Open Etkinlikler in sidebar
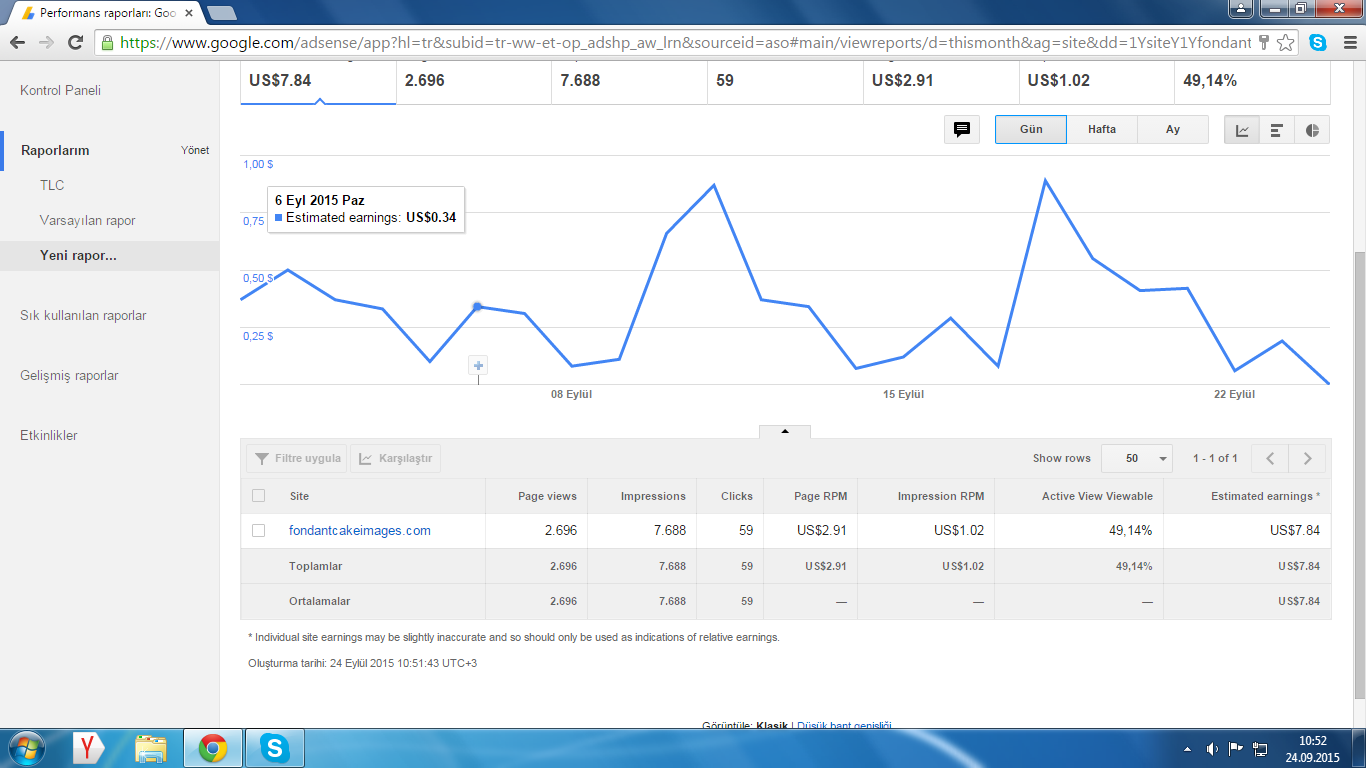 49,436
